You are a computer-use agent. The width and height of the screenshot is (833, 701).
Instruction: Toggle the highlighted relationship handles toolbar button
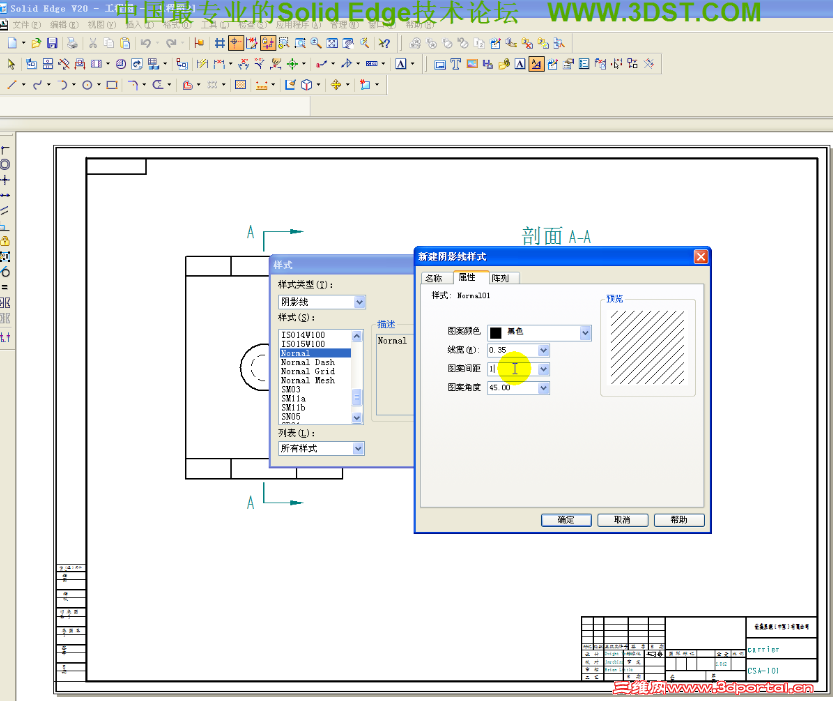(x=268, y=43)
